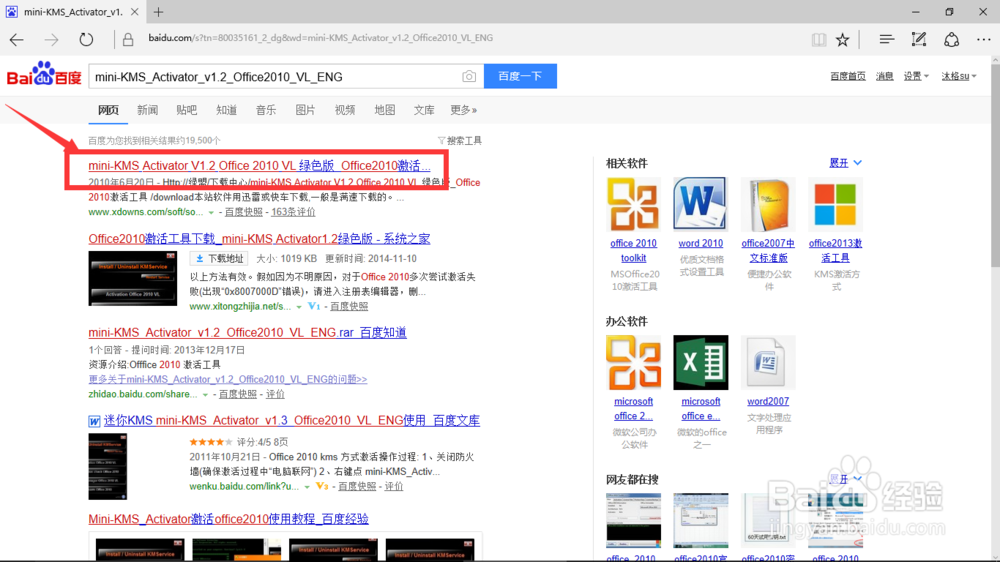Open a new tab with the plus button
The image size is (1000, 562).
click(158, 11)
